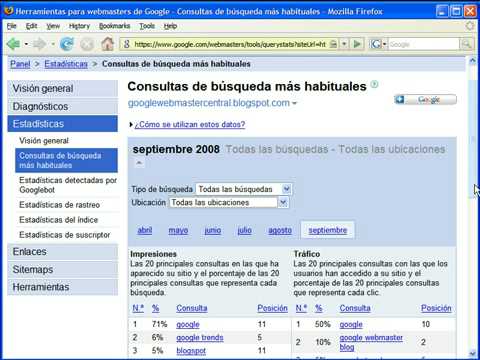480x360 pixels.
Task: Click the URL address bar field
Action: coord(230,44)
